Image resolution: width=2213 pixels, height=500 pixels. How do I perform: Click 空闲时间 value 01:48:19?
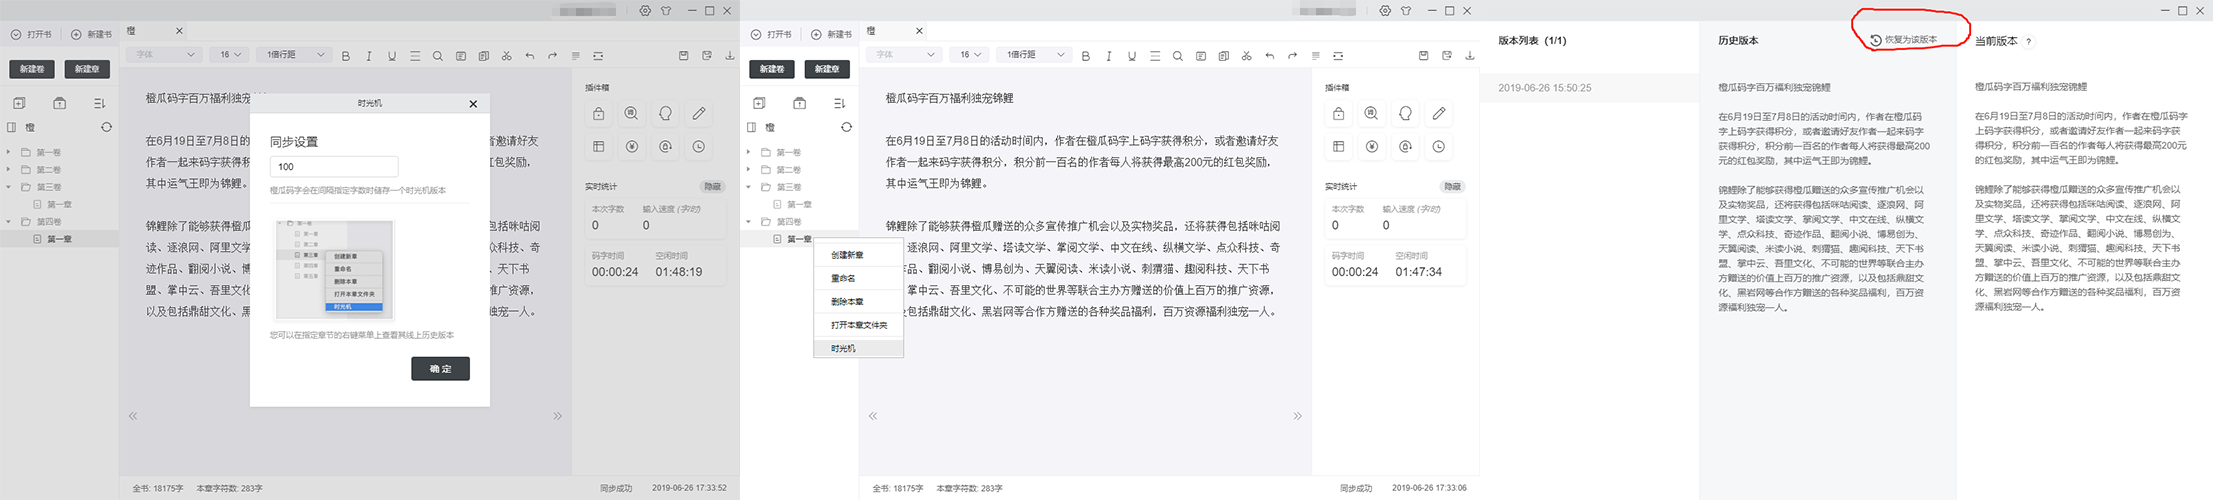tap(678, 272)
